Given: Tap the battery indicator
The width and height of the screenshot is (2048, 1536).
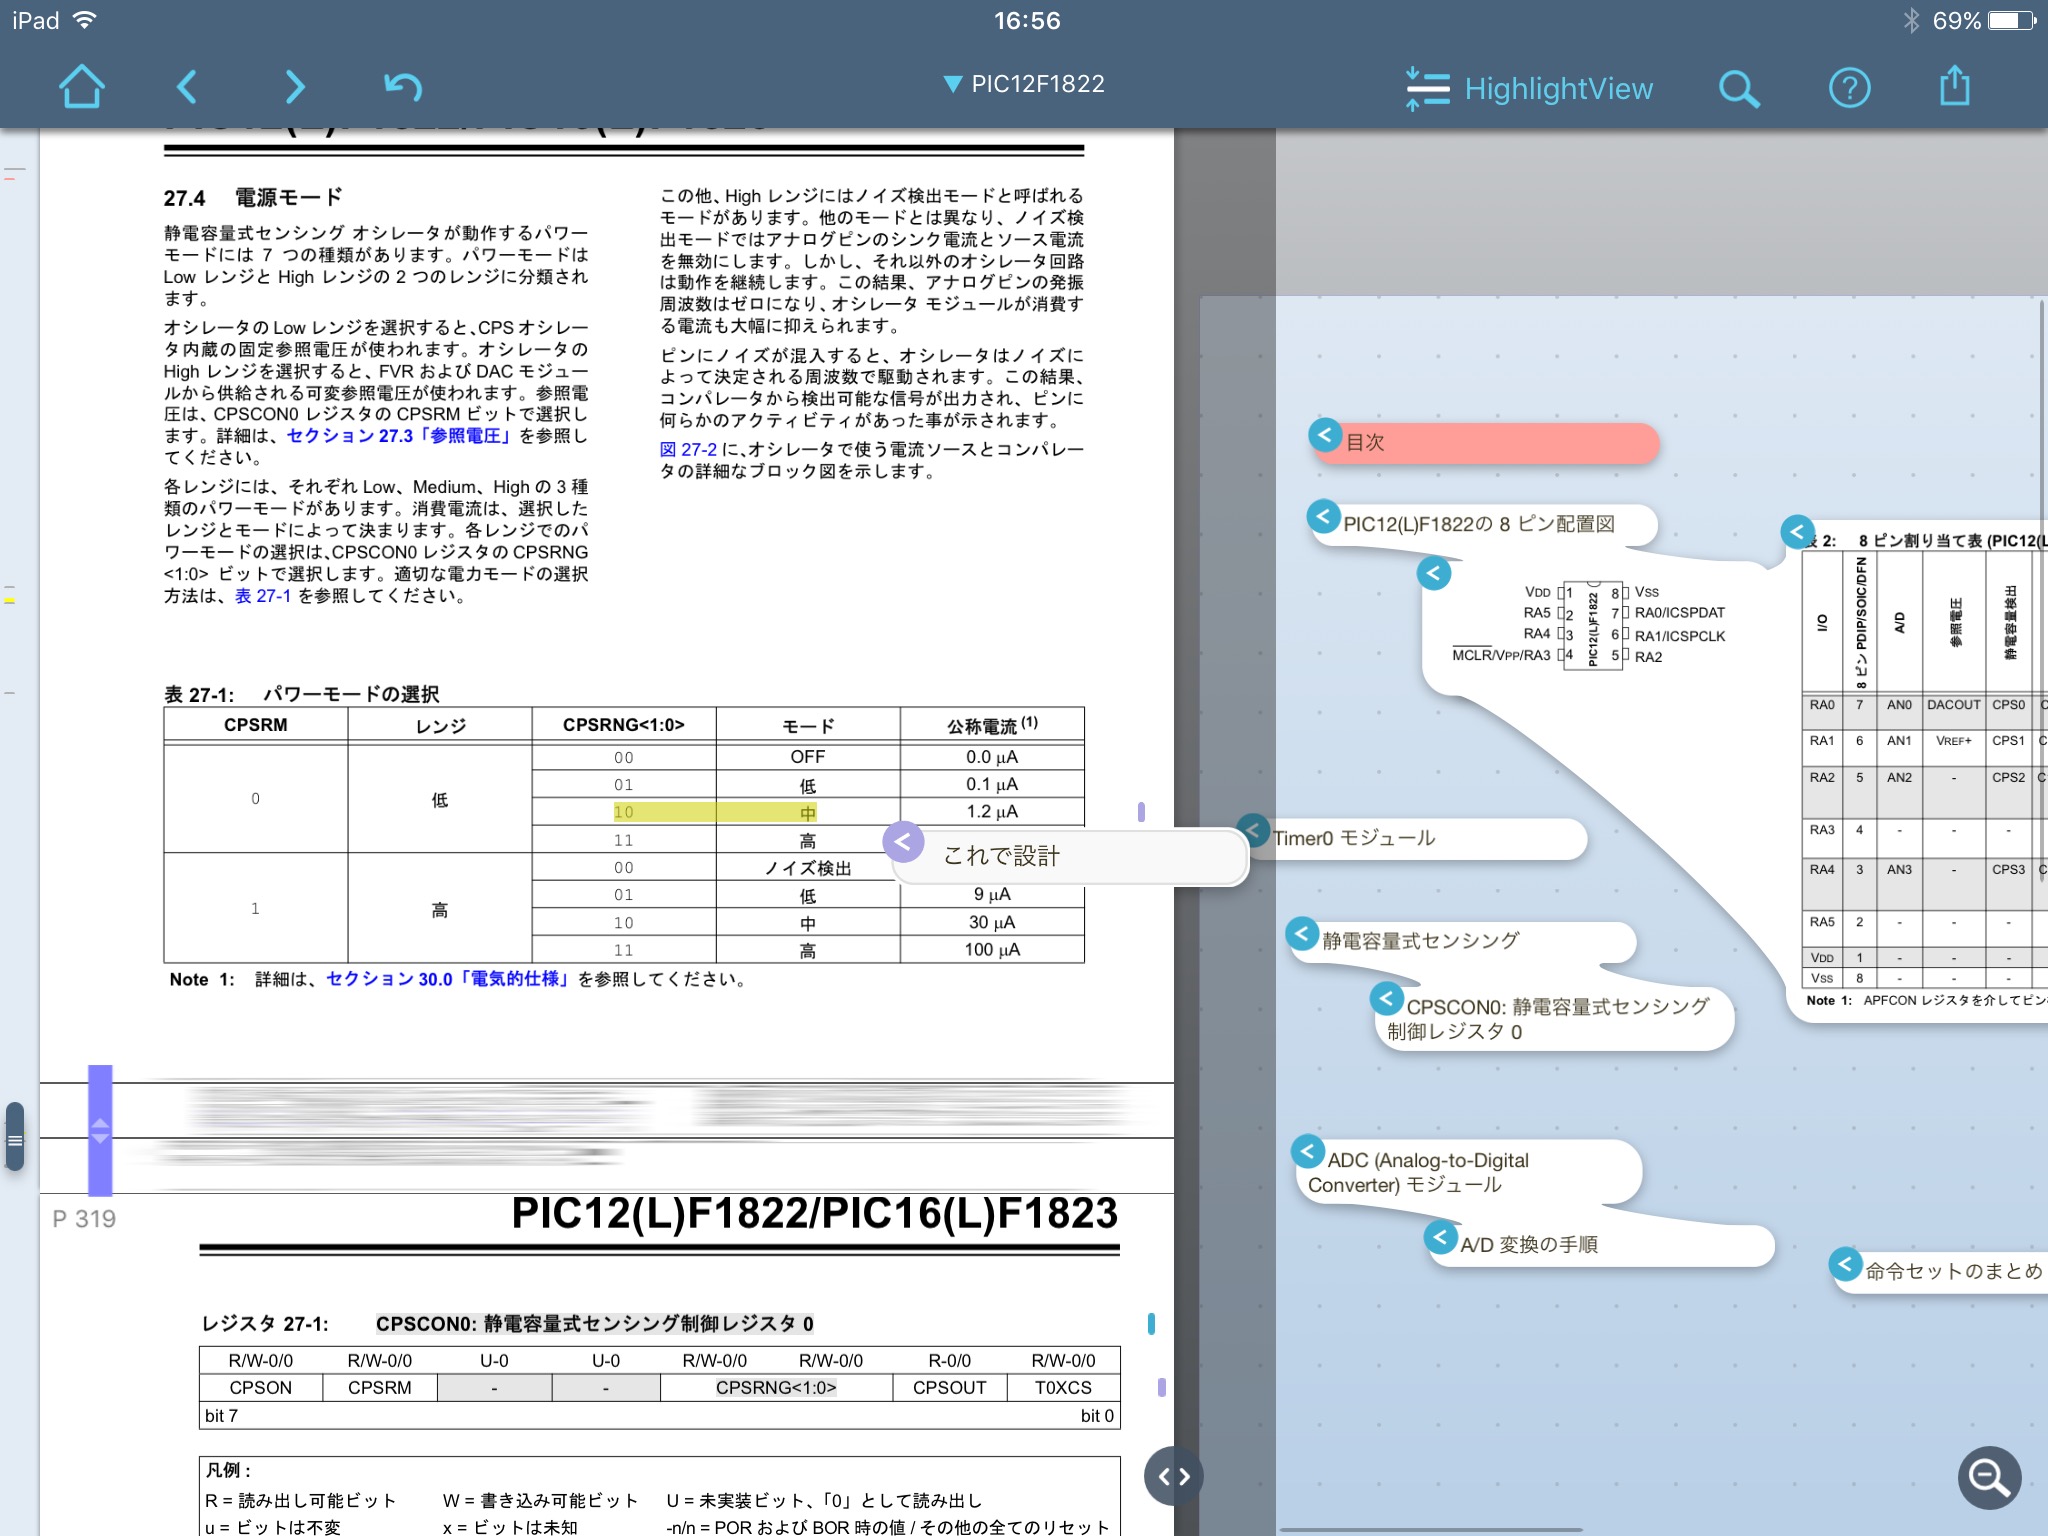Looking at the screenshot, I should 2013,21.
